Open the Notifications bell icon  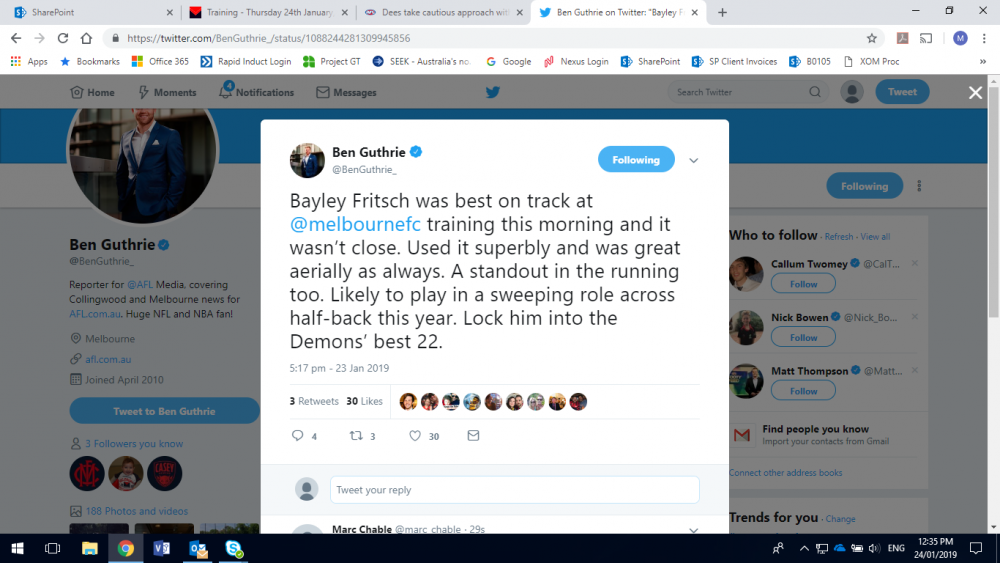pos(225,91)
